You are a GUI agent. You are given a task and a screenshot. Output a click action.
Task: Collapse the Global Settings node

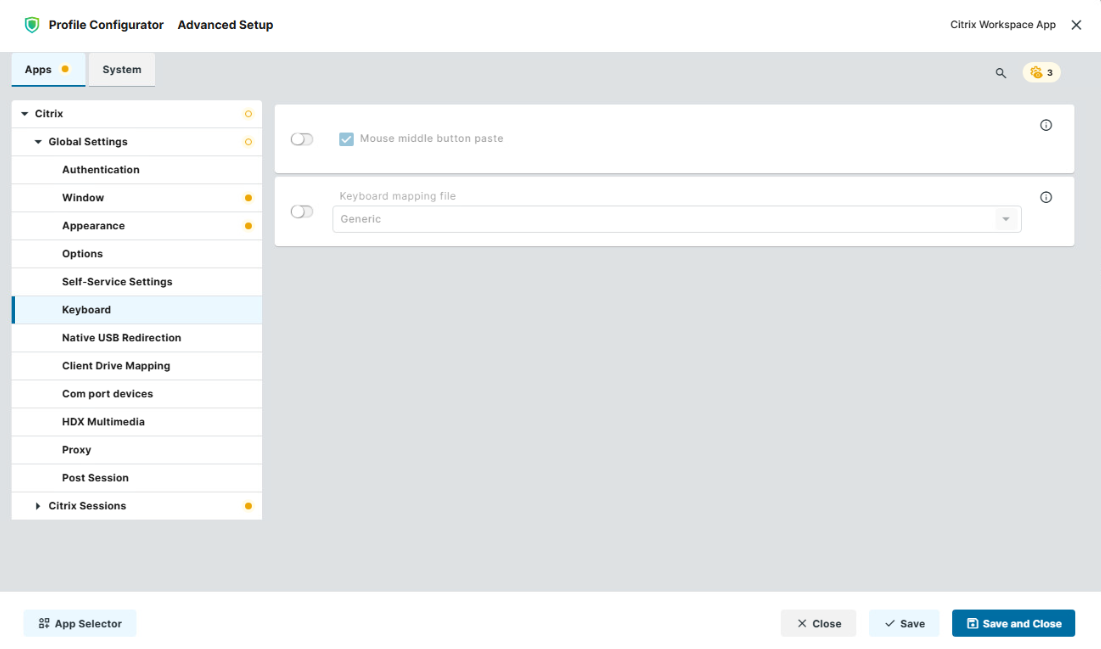(38, 142)
